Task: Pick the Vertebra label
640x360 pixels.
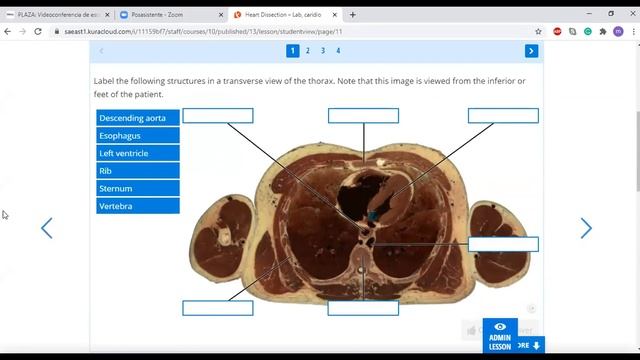Action: 138,206
